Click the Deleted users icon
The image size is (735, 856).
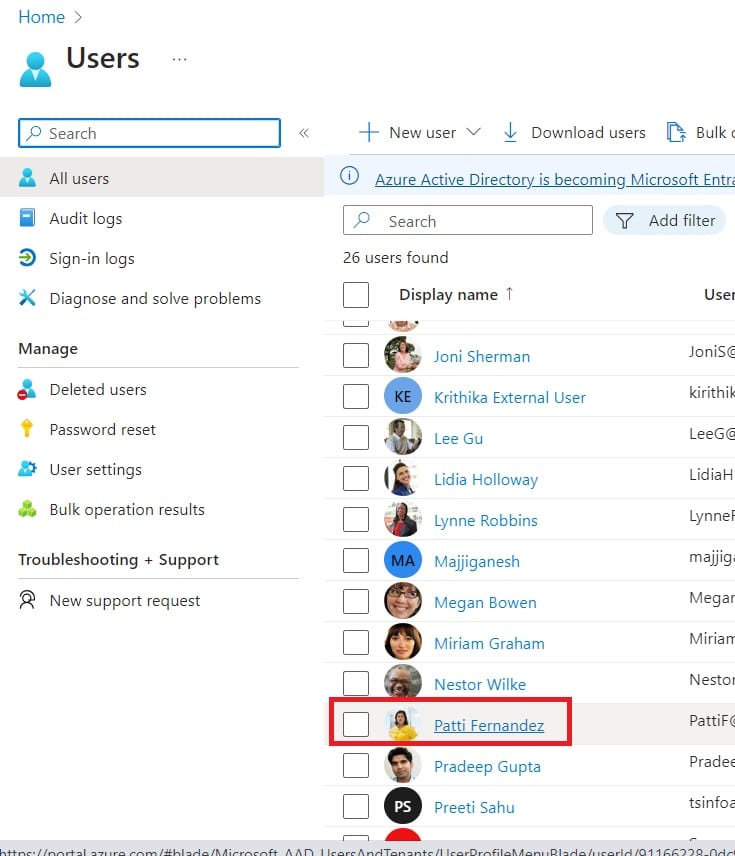pos(27,389)
